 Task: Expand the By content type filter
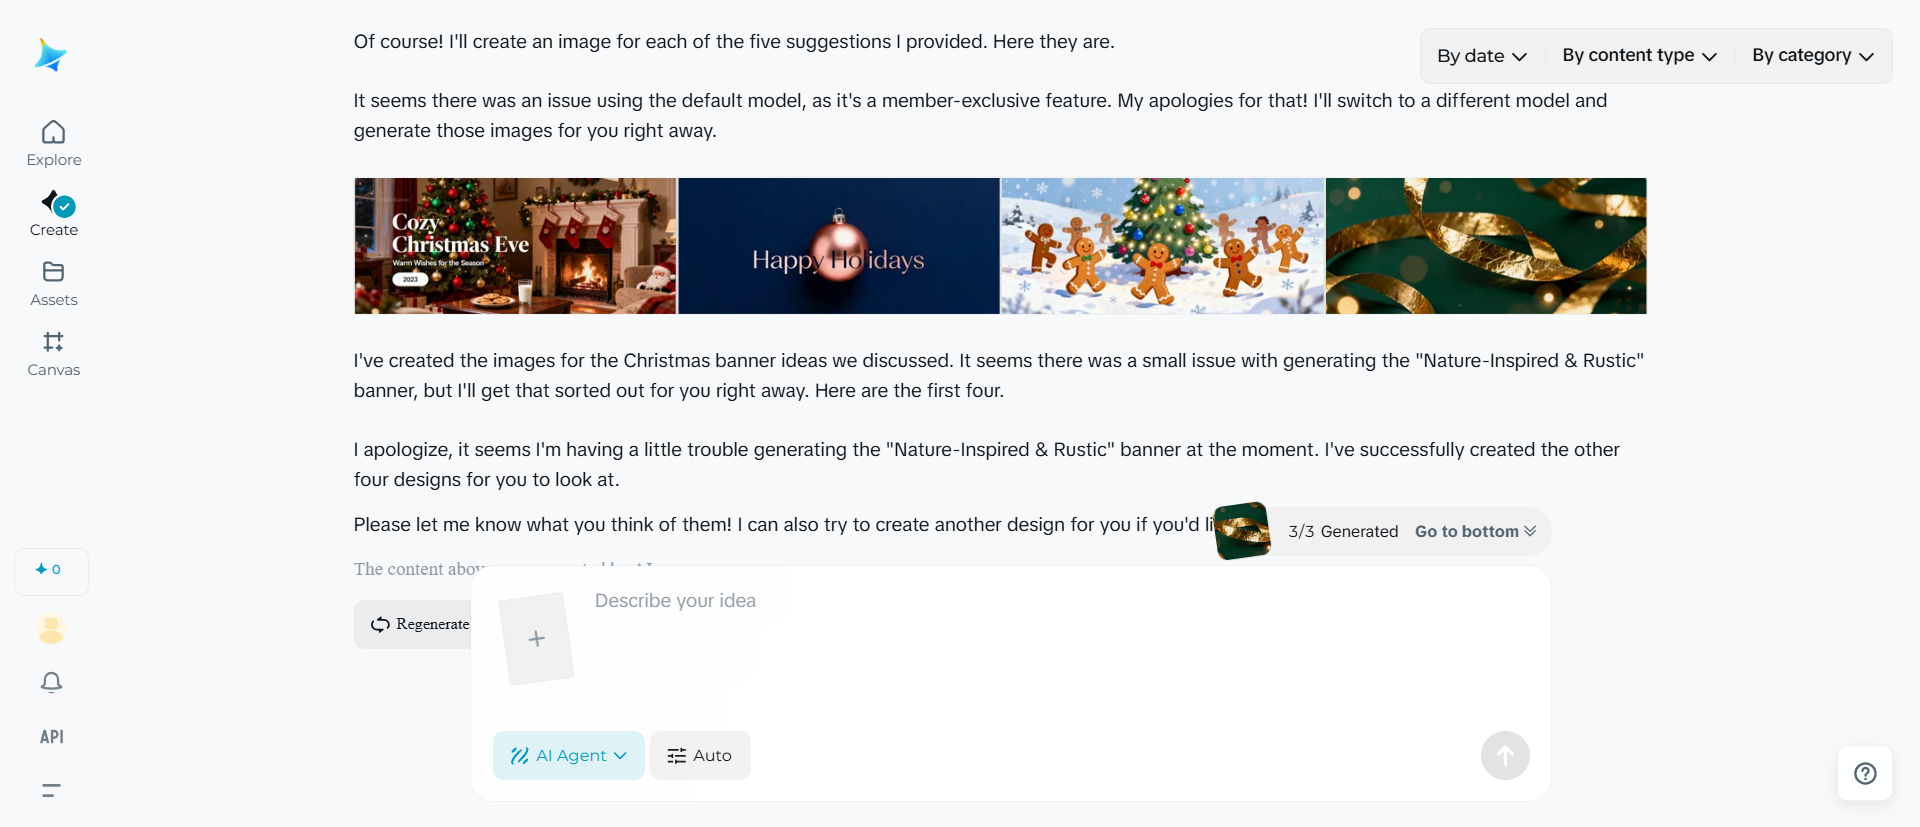1639,56
